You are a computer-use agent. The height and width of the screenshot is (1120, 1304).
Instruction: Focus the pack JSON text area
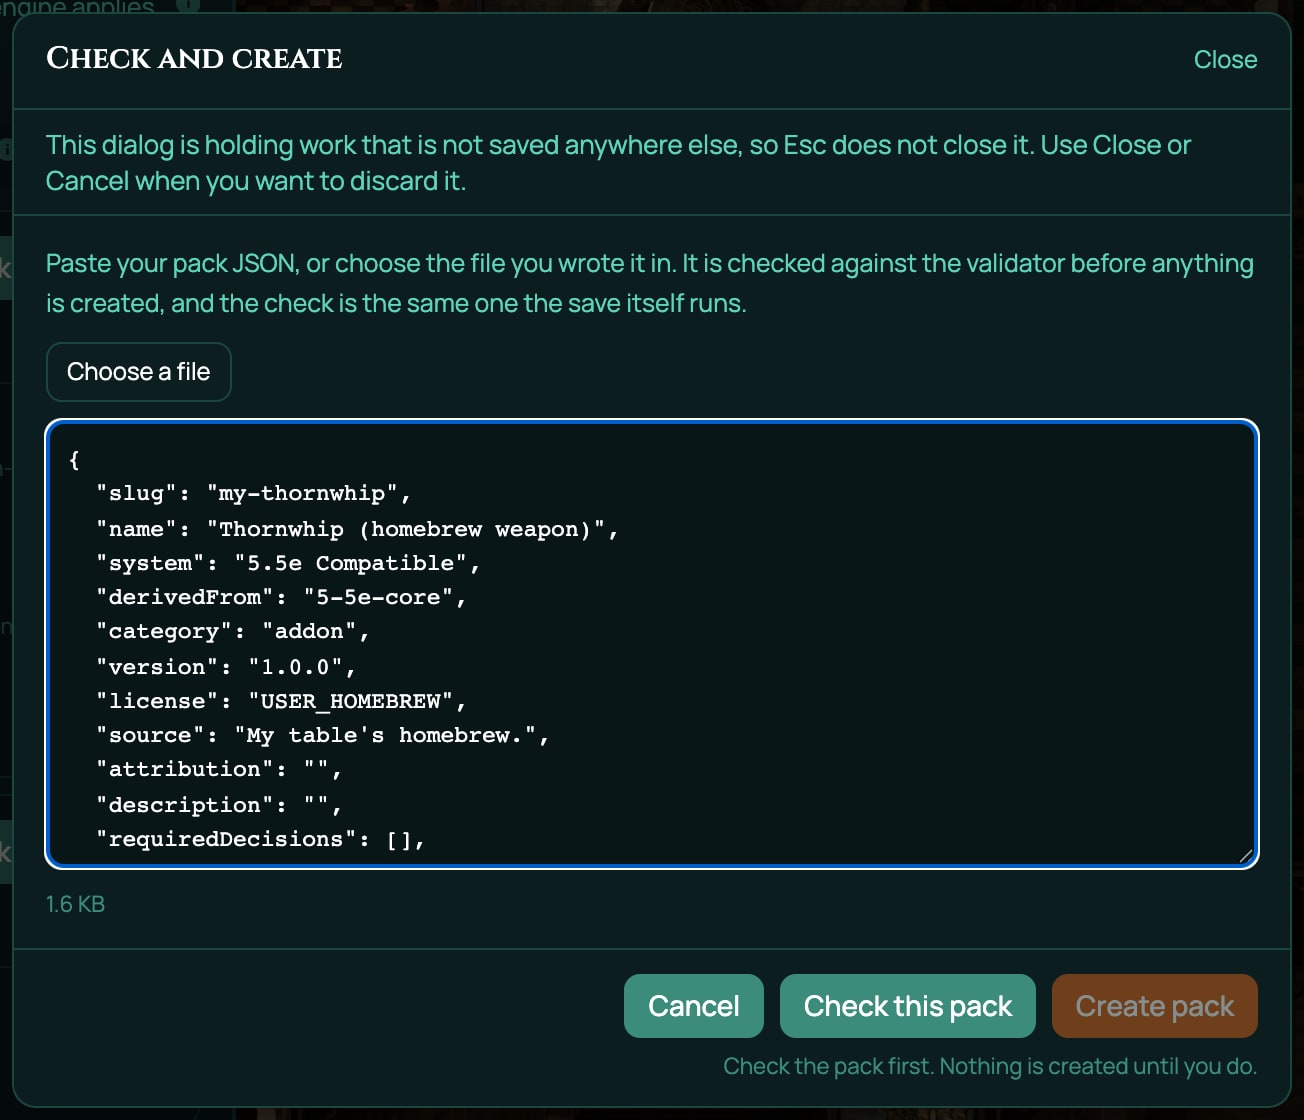[x=652, y=644]
